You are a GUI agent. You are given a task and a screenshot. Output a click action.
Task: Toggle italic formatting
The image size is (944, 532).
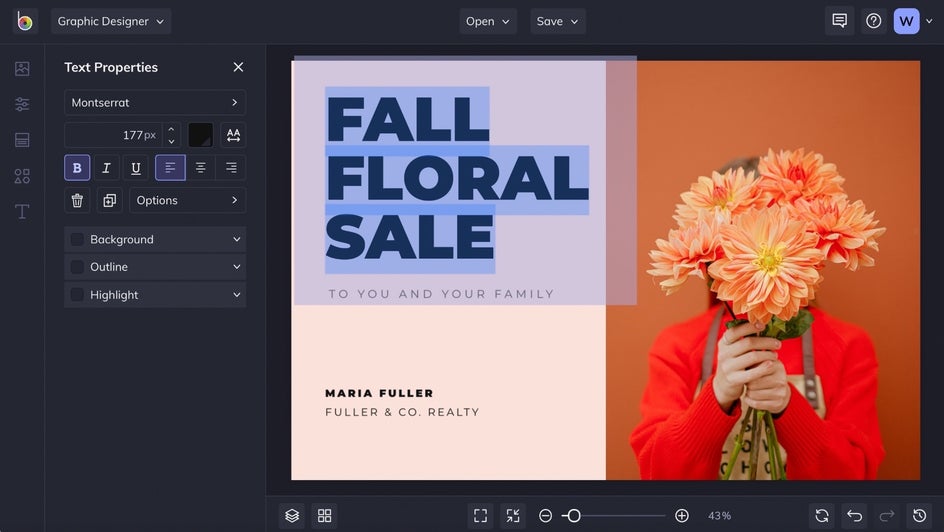tap(107, 168)
